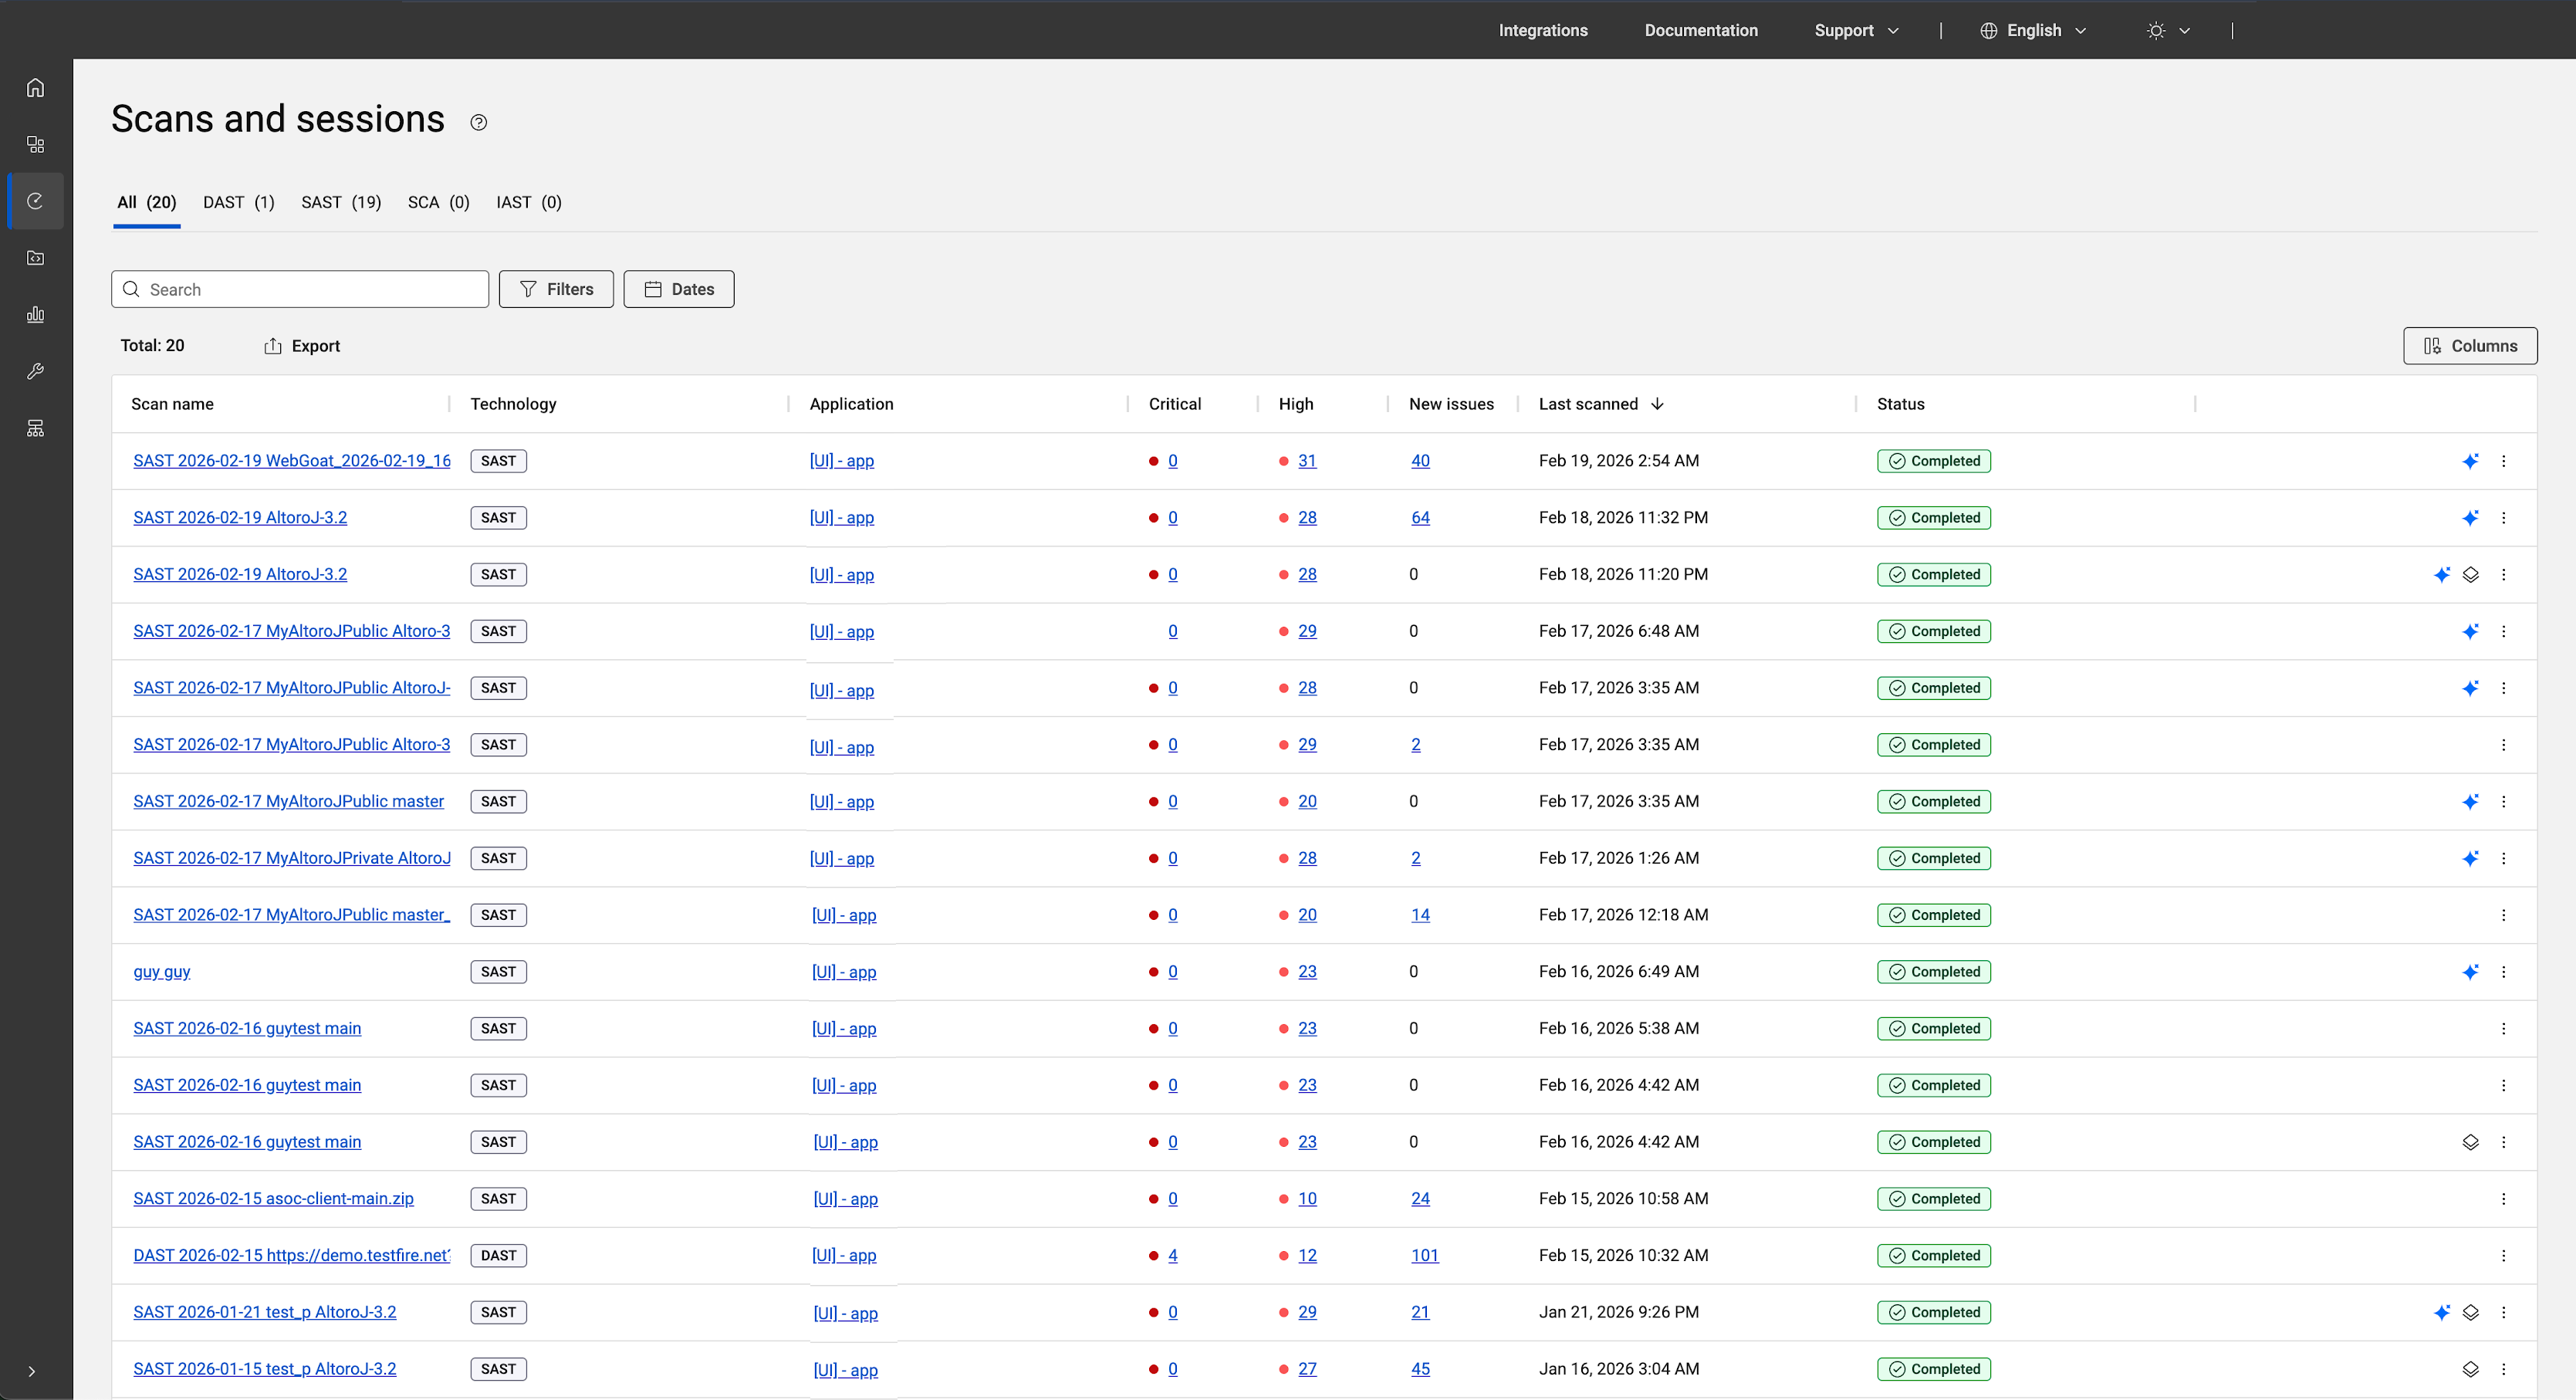2576x1400 pixels.
Task: Open the guy guy scan link
Action: point(162,972)
